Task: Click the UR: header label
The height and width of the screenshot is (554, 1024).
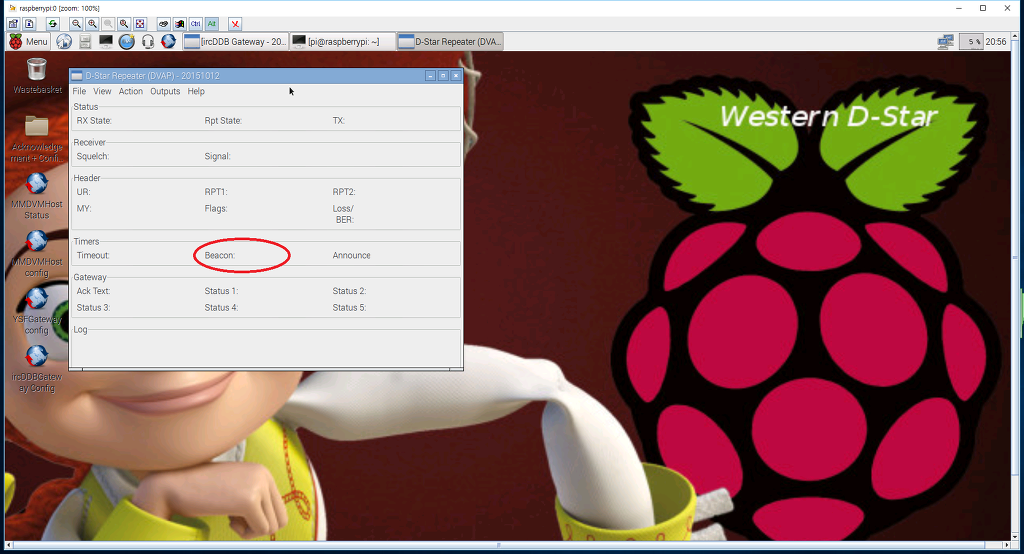Action: (x=83, y=192)
